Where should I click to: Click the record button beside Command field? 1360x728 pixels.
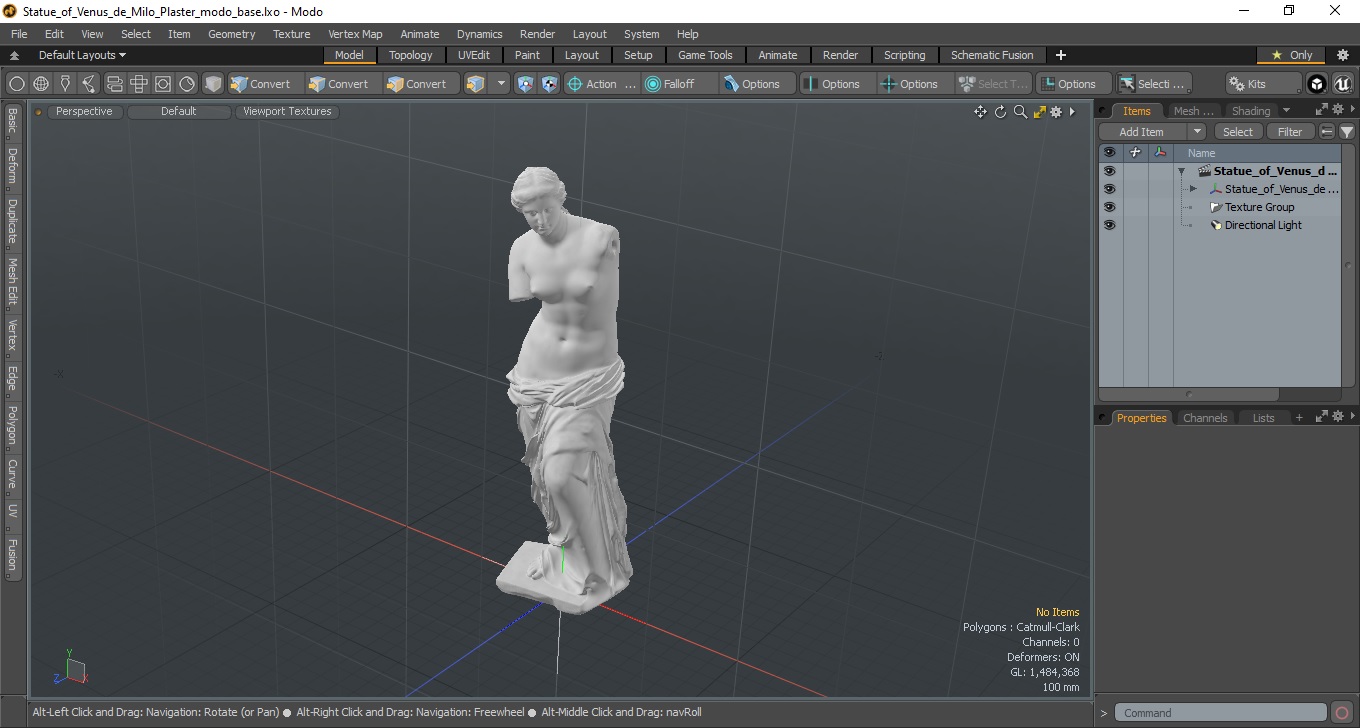(x=1342, y=713)
